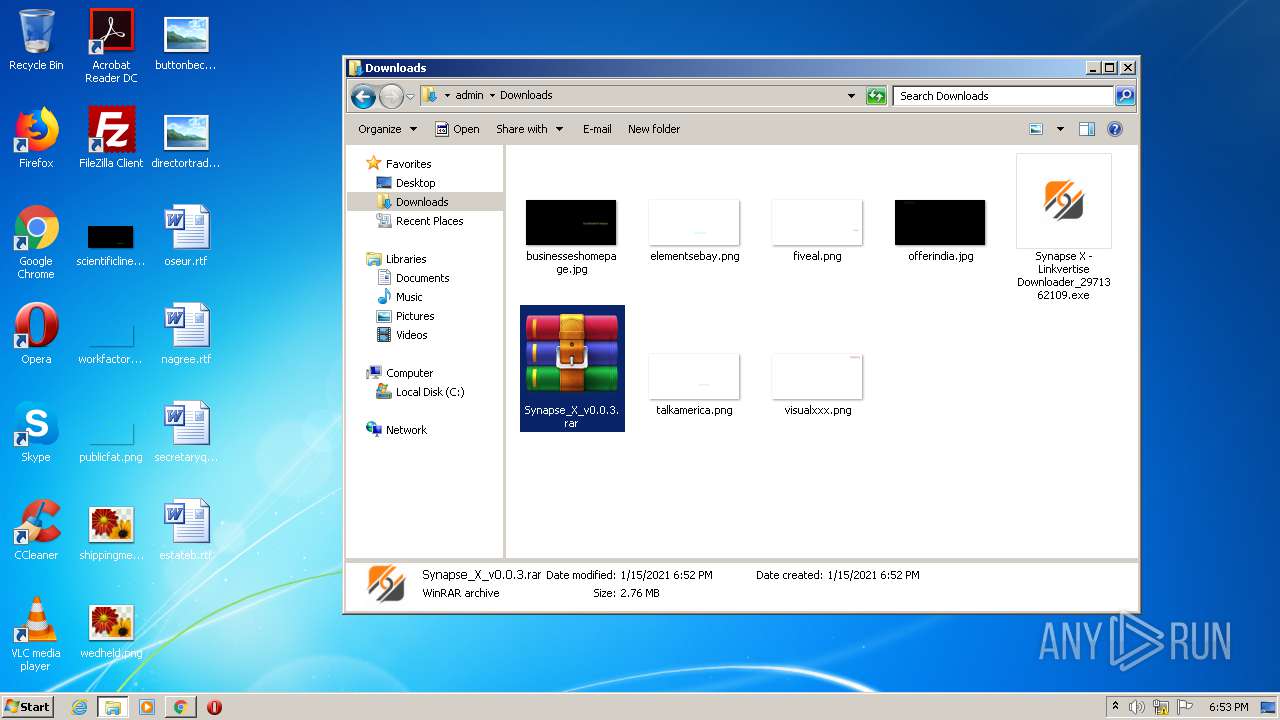1280x720 pixels.
Task: Expand the views options dropdown arrow
Action: [x=1060, y=129]
